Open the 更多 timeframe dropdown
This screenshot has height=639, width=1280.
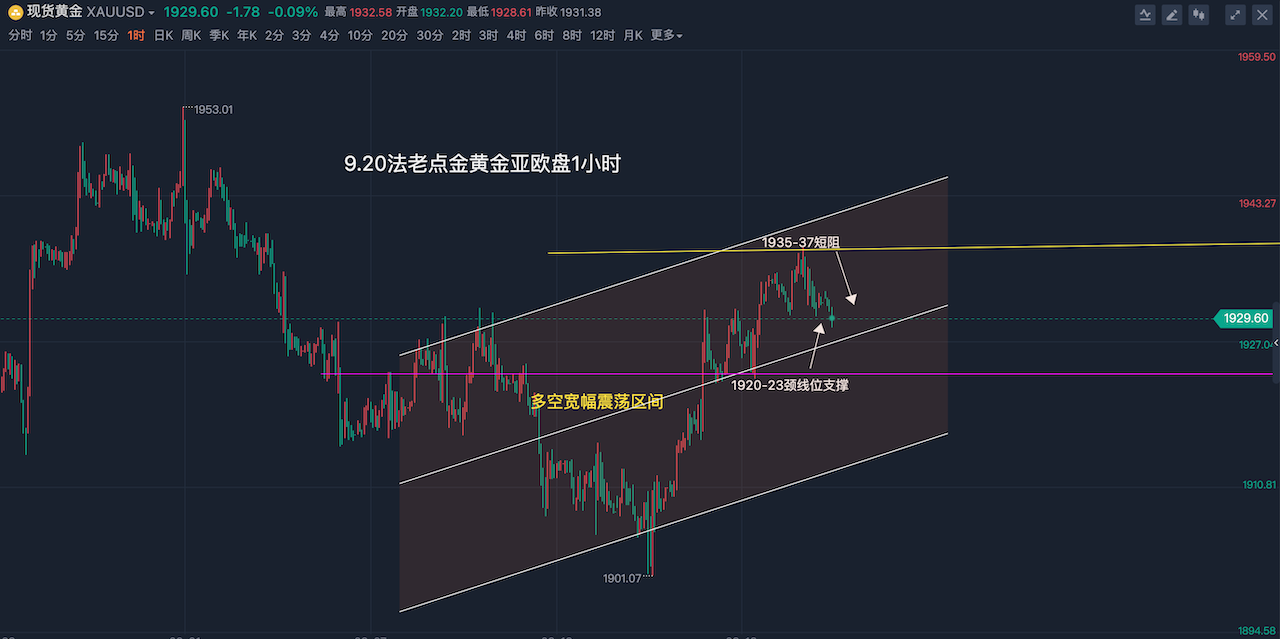[x=666, y=36]
